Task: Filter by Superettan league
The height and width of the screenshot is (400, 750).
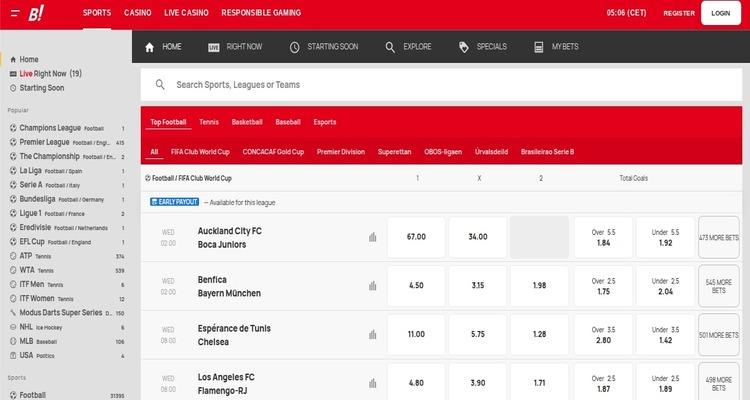Action: (x=395, y=152)
